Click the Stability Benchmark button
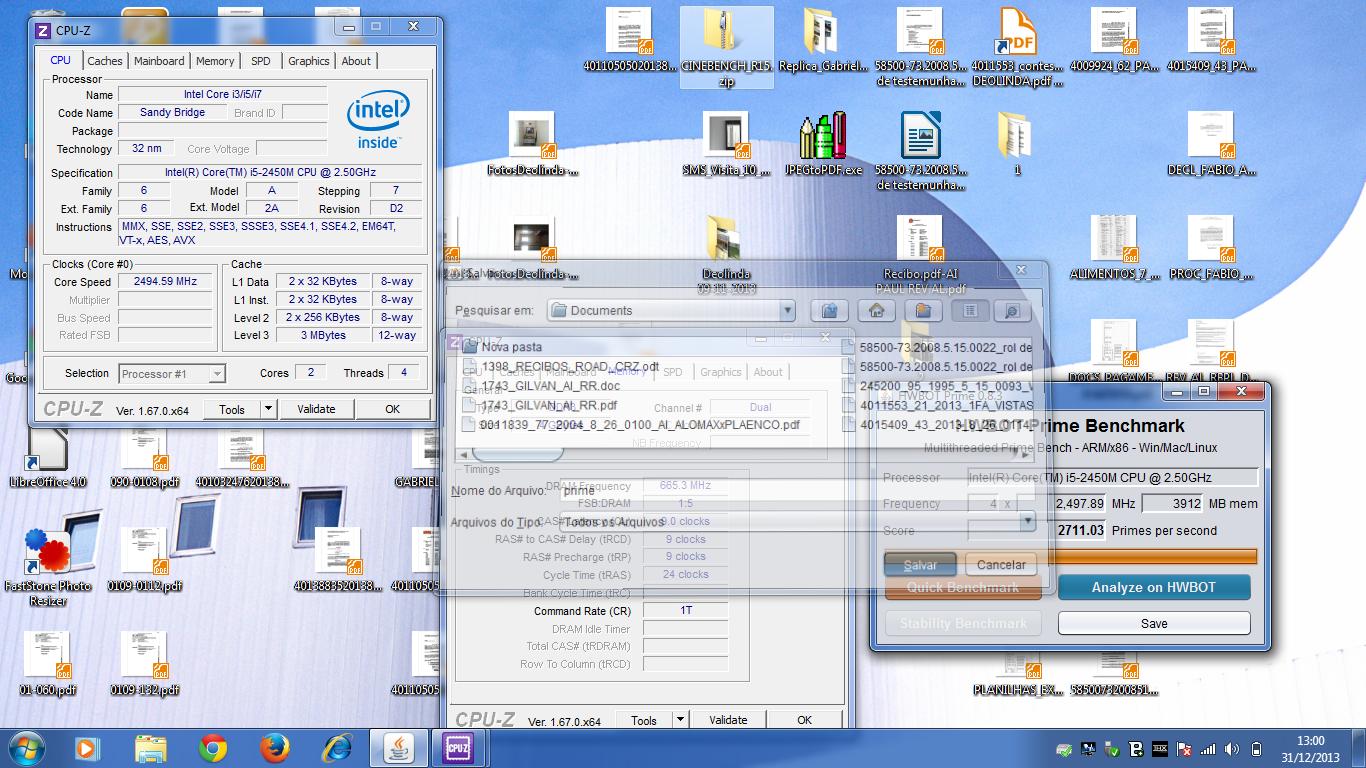 (963, 623)
